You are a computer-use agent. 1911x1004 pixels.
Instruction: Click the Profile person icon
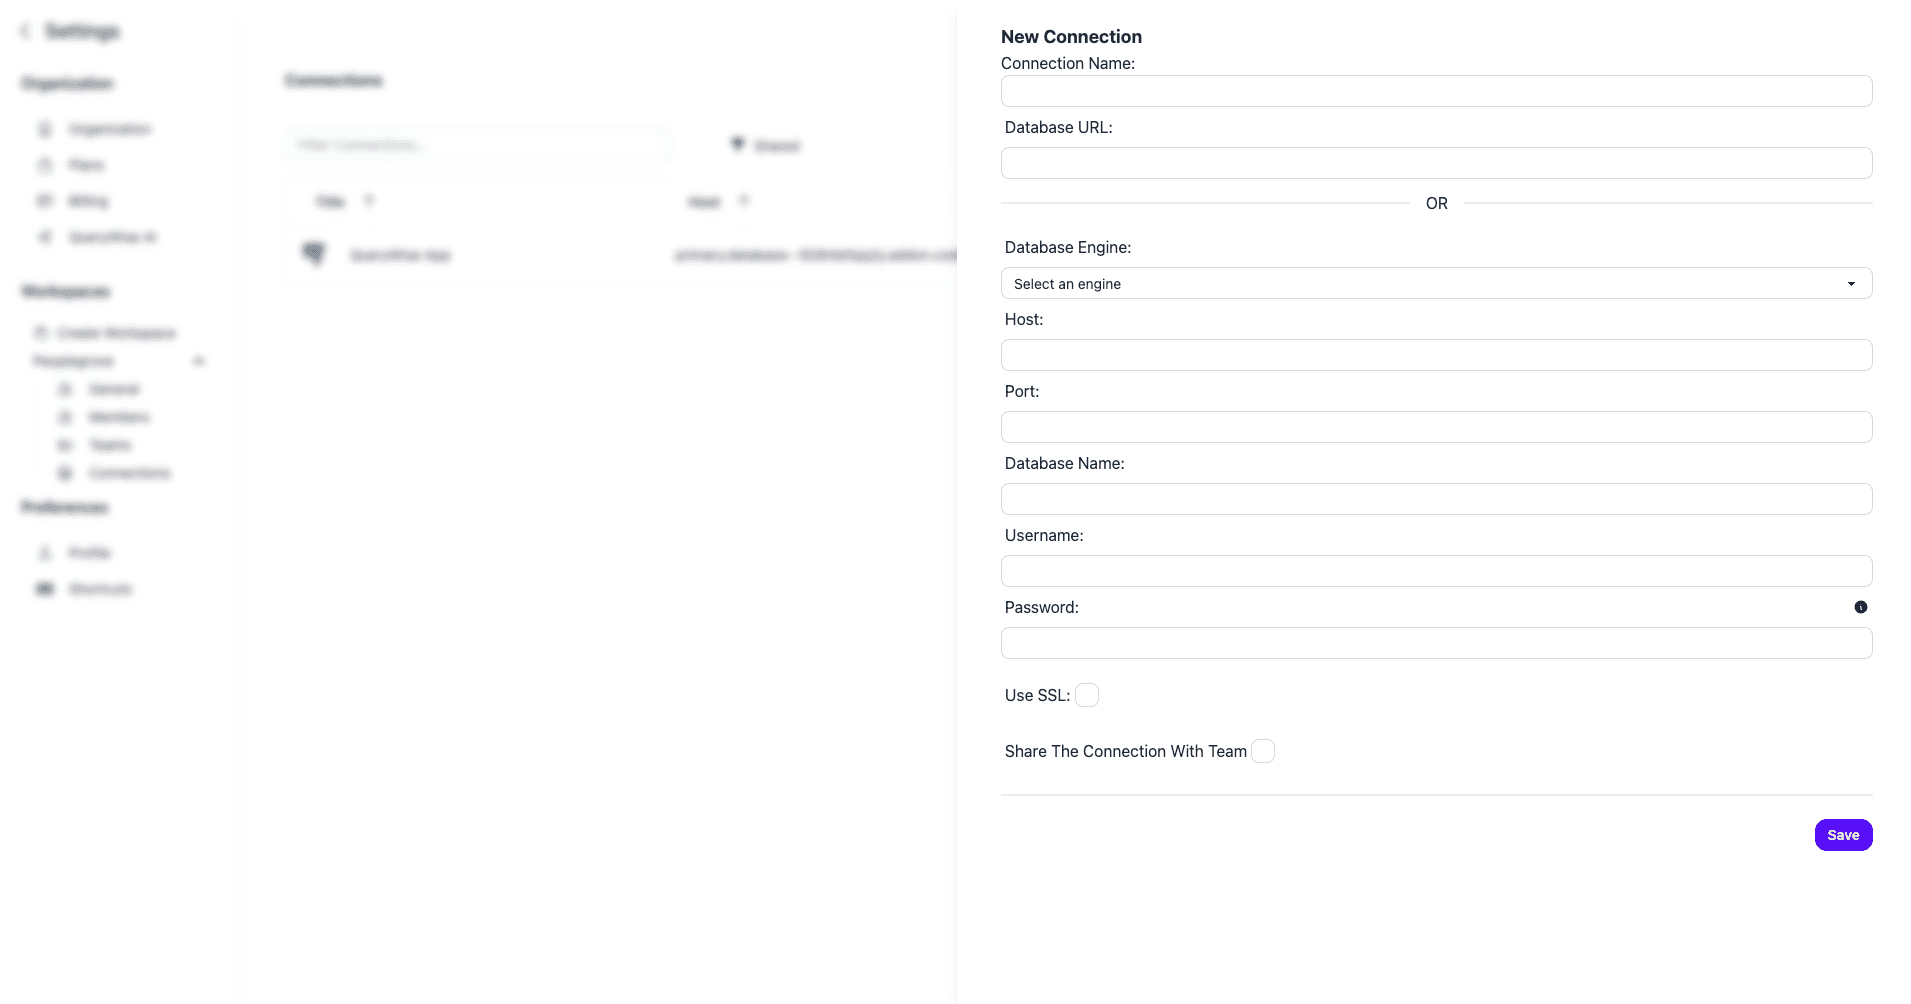click(45, 553)
